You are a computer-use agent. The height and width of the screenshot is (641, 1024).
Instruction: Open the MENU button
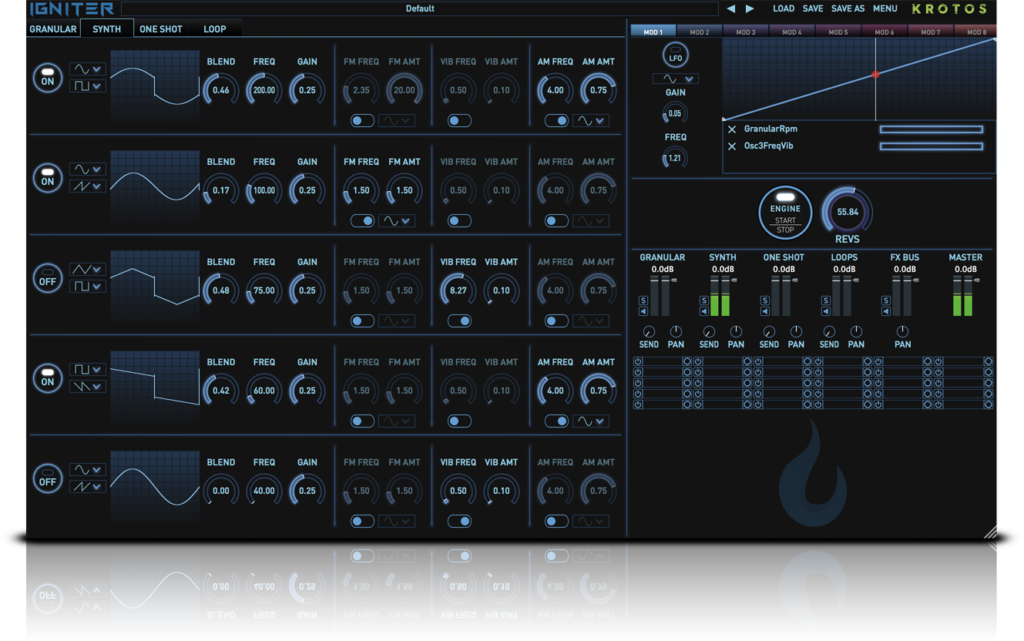point(885,8)
